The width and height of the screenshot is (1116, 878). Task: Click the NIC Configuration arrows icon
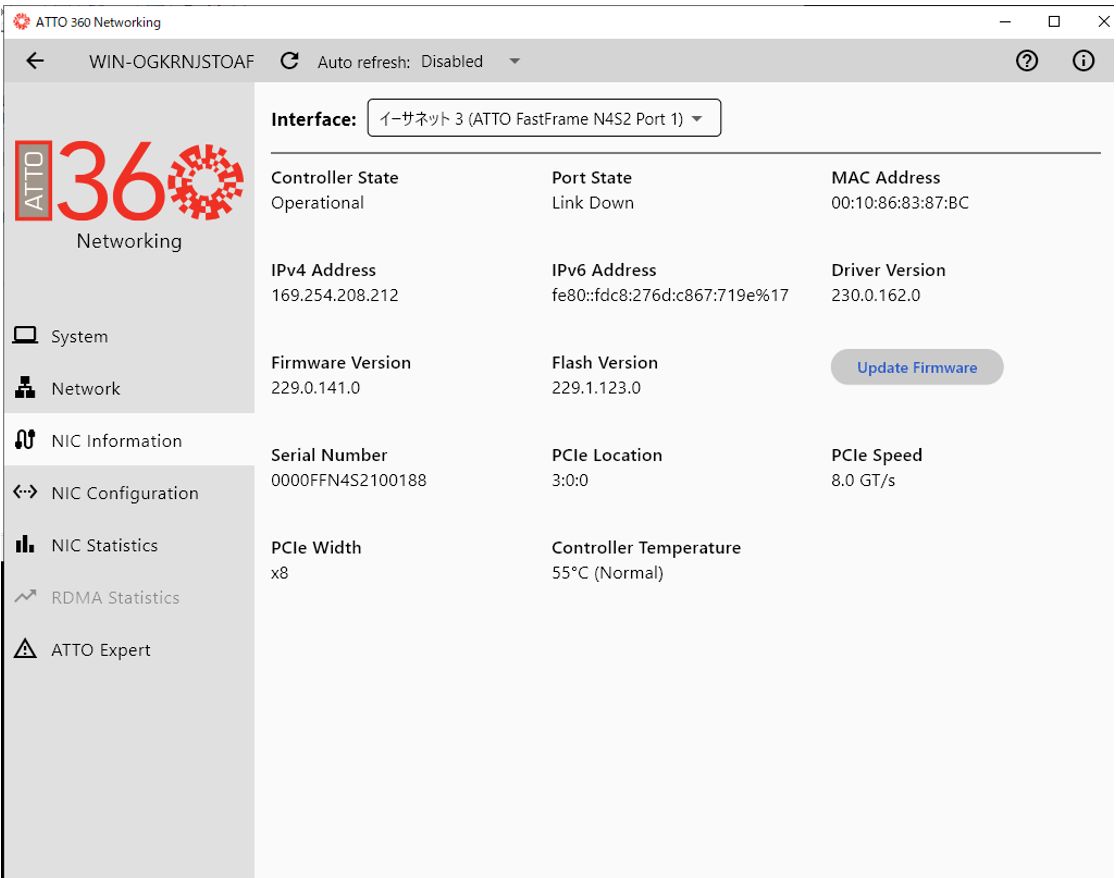point(25,492)
